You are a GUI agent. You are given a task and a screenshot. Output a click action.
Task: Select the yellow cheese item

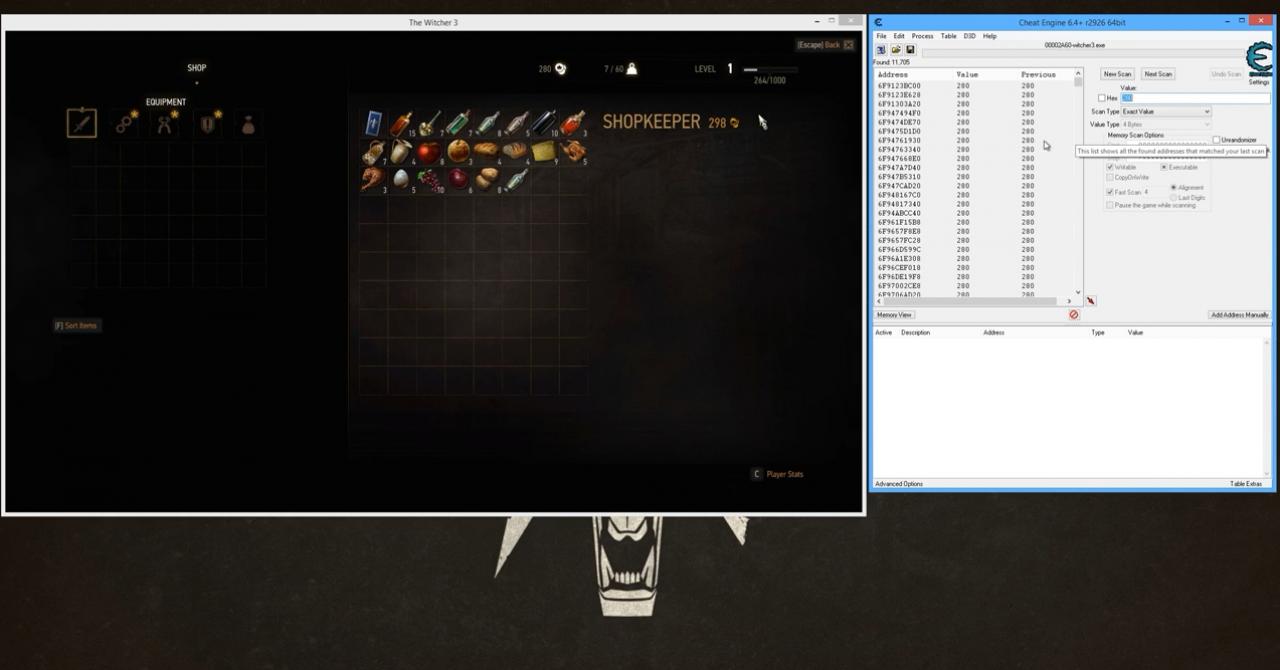coord(544,152)
